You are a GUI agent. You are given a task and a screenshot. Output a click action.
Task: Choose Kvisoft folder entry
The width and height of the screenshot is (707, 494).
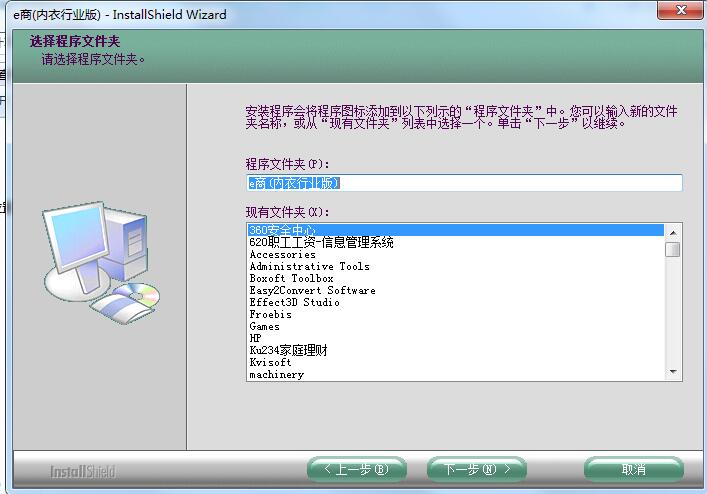[455, 362]
